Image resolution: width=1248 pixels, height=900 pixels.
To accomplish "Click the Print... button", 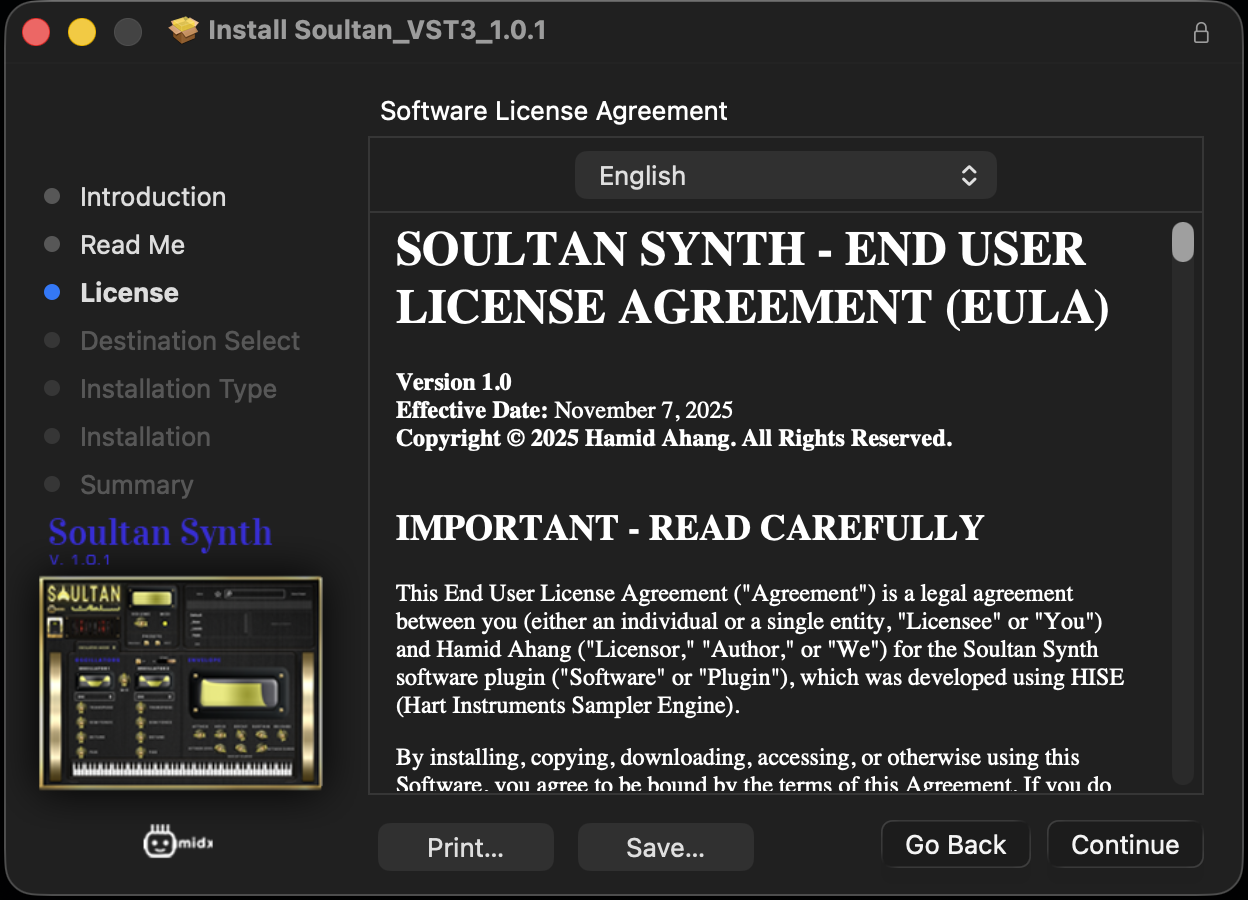I will 465,847.
